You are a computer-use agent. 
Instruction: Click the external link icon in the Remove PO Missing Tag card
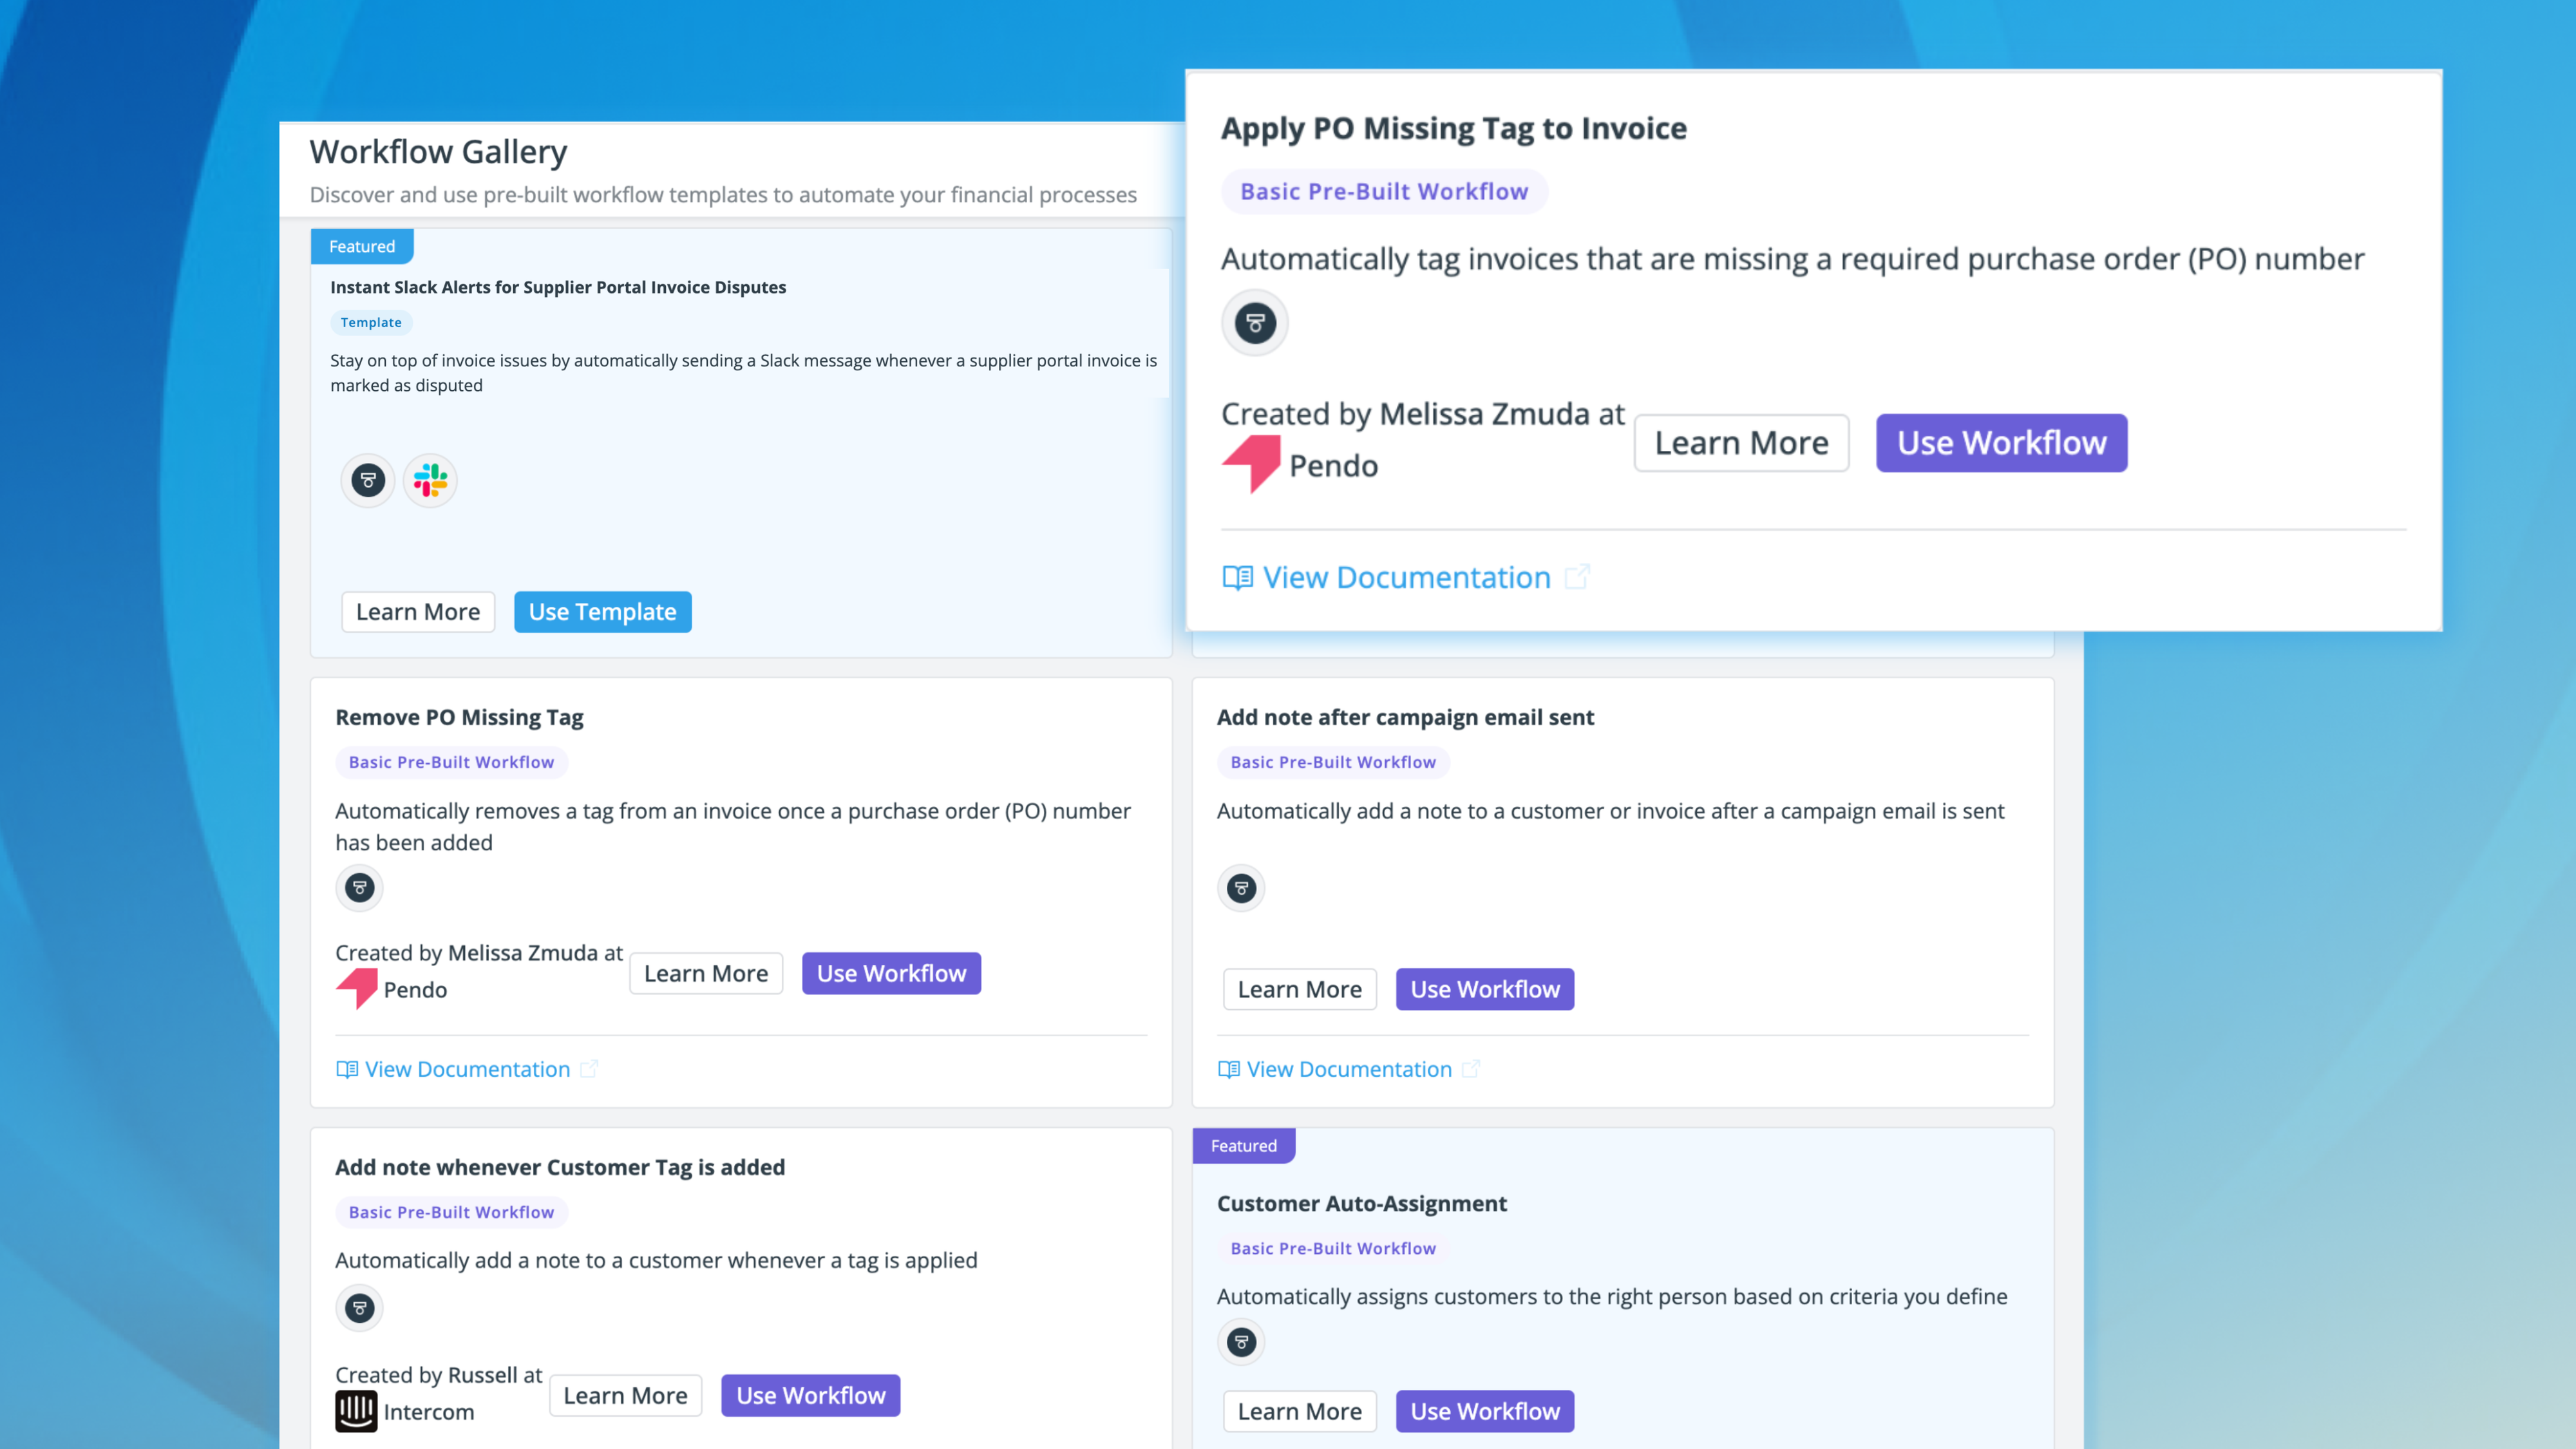point(589,1069)
